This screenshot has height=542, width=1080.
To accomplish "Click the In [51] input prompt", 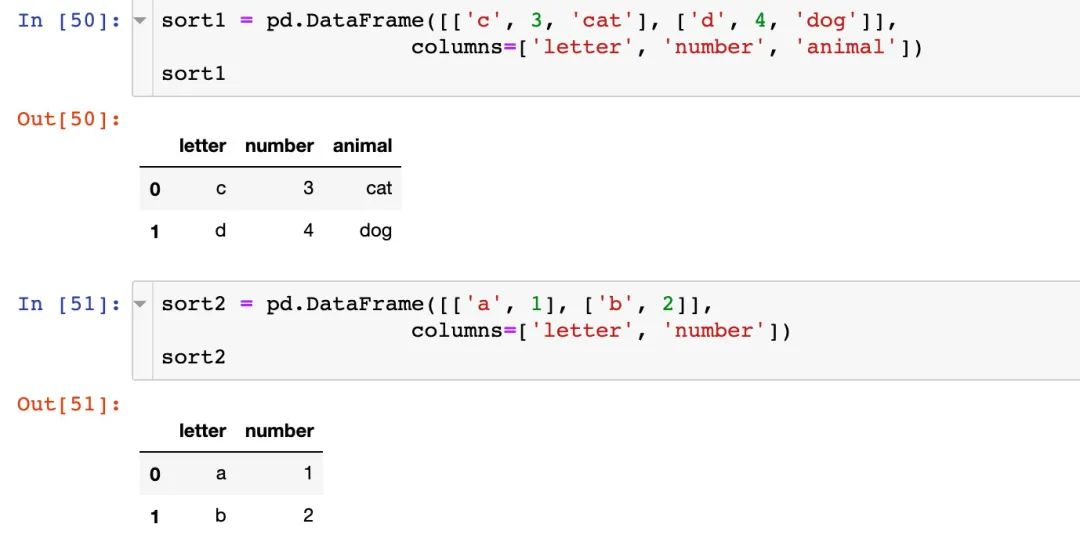I will coord(69,304).
